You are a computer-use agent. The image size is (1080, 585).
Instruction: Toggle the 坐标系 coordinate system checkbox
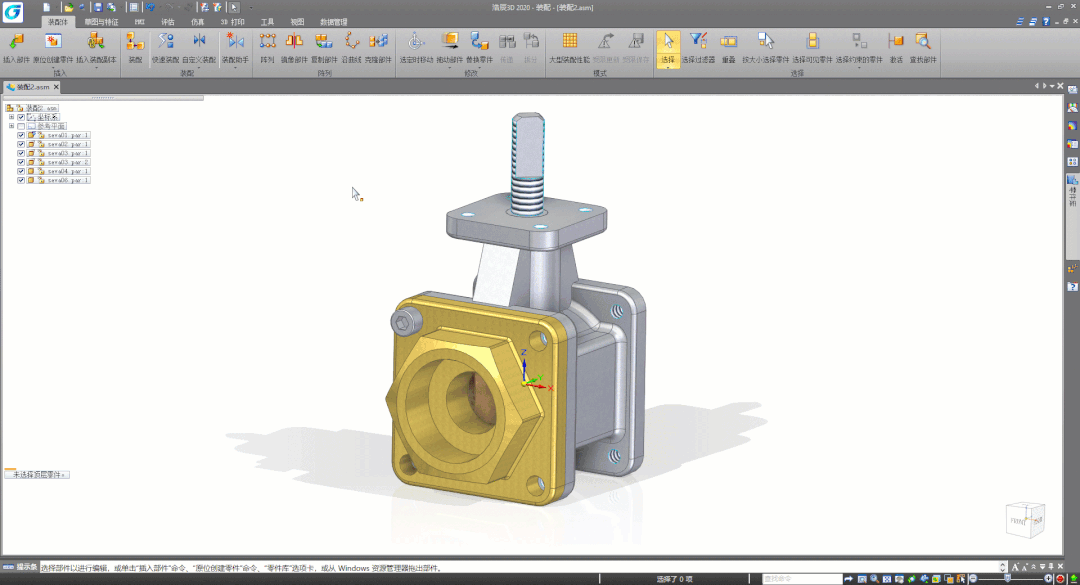click(21, 117)
